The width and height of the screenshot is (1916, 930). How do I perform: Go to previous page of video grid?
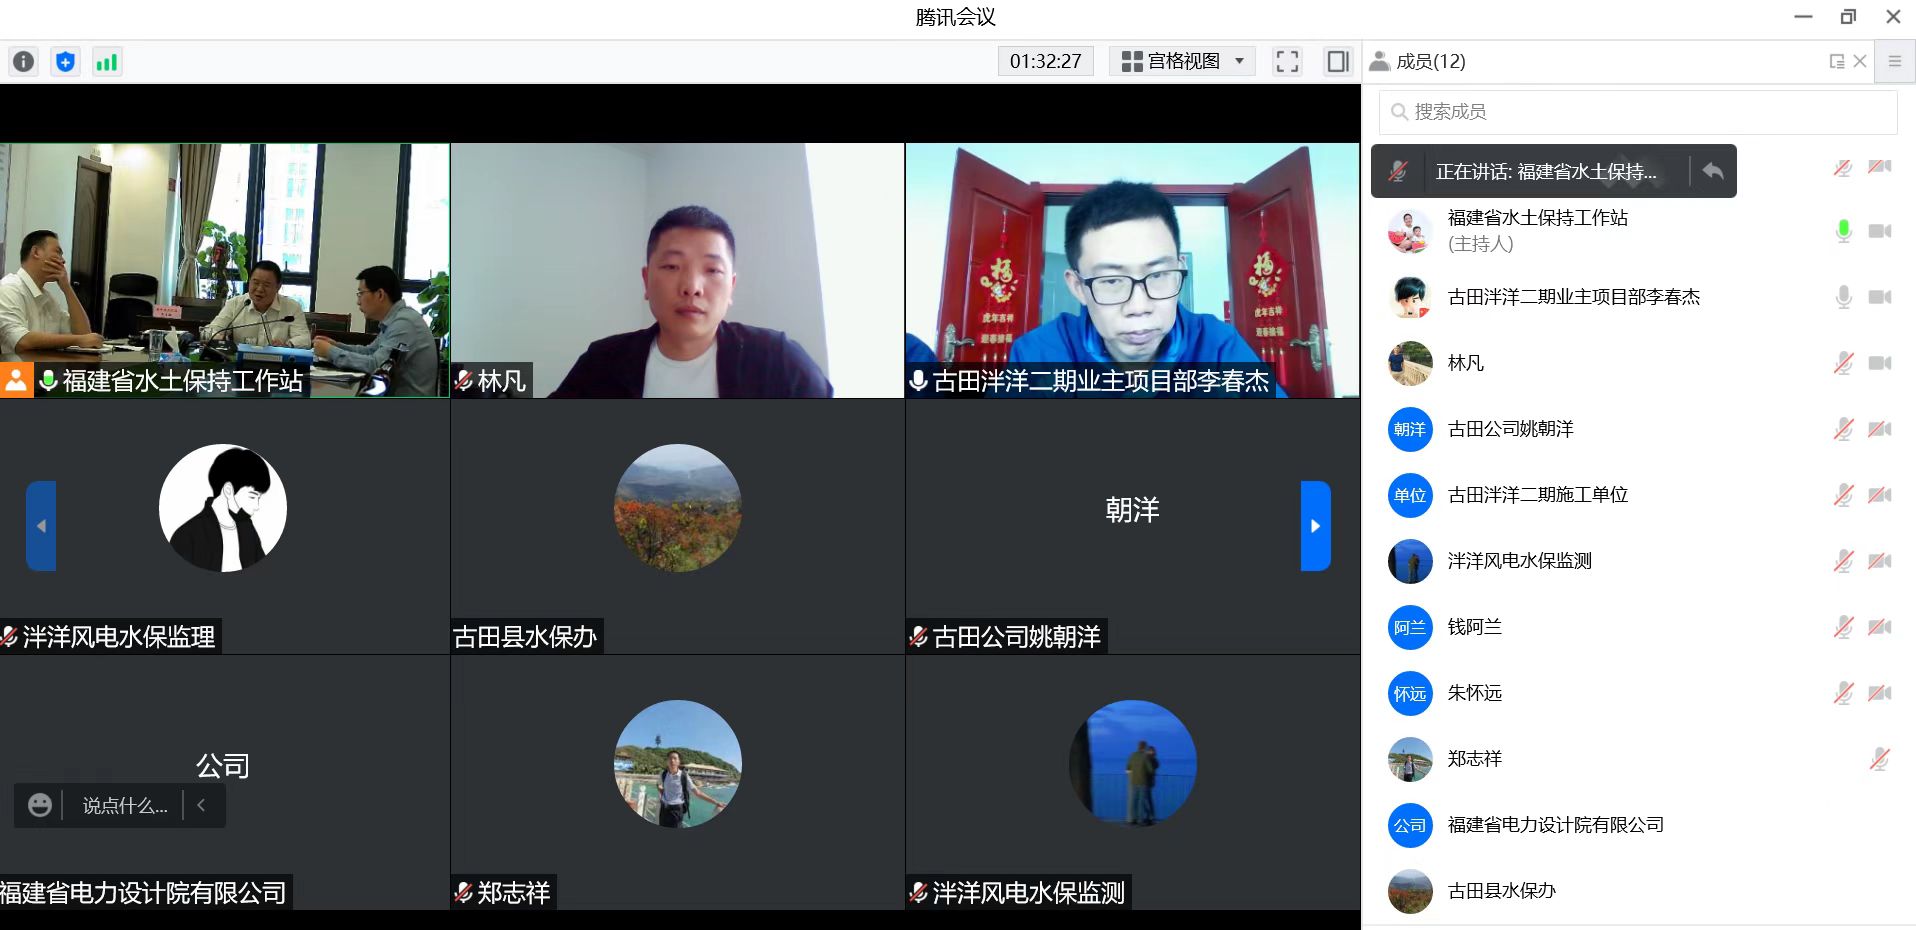pos(41,526)
